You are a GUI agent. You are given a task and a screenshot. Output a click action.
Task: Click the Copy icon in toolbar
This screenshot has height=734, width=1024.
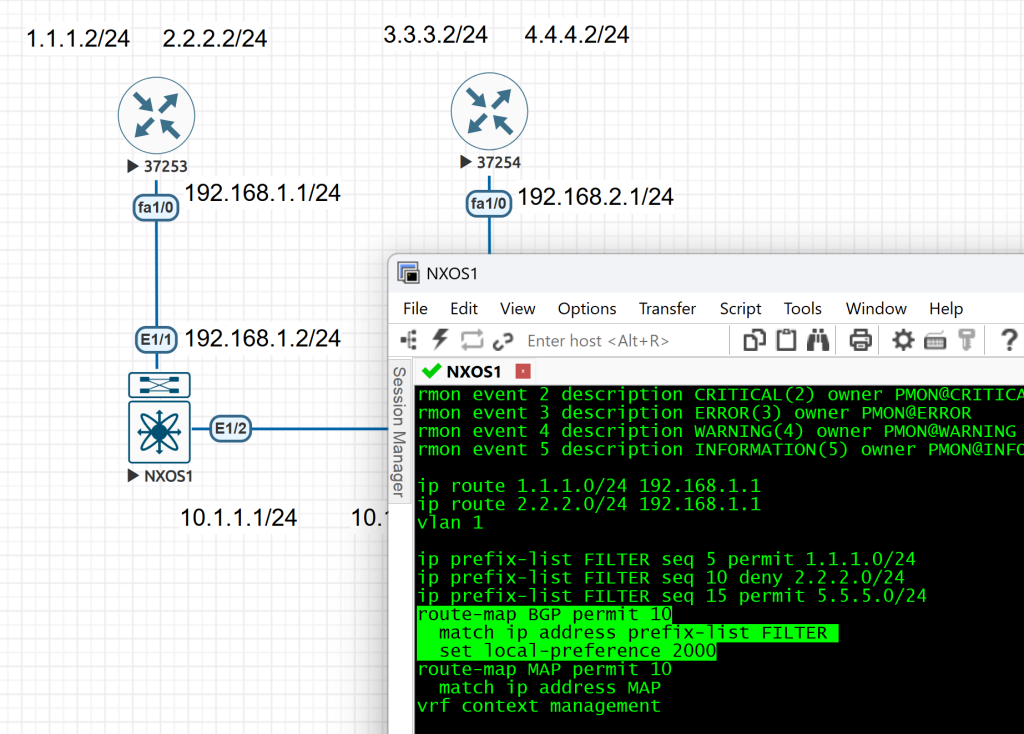(755, 340)
